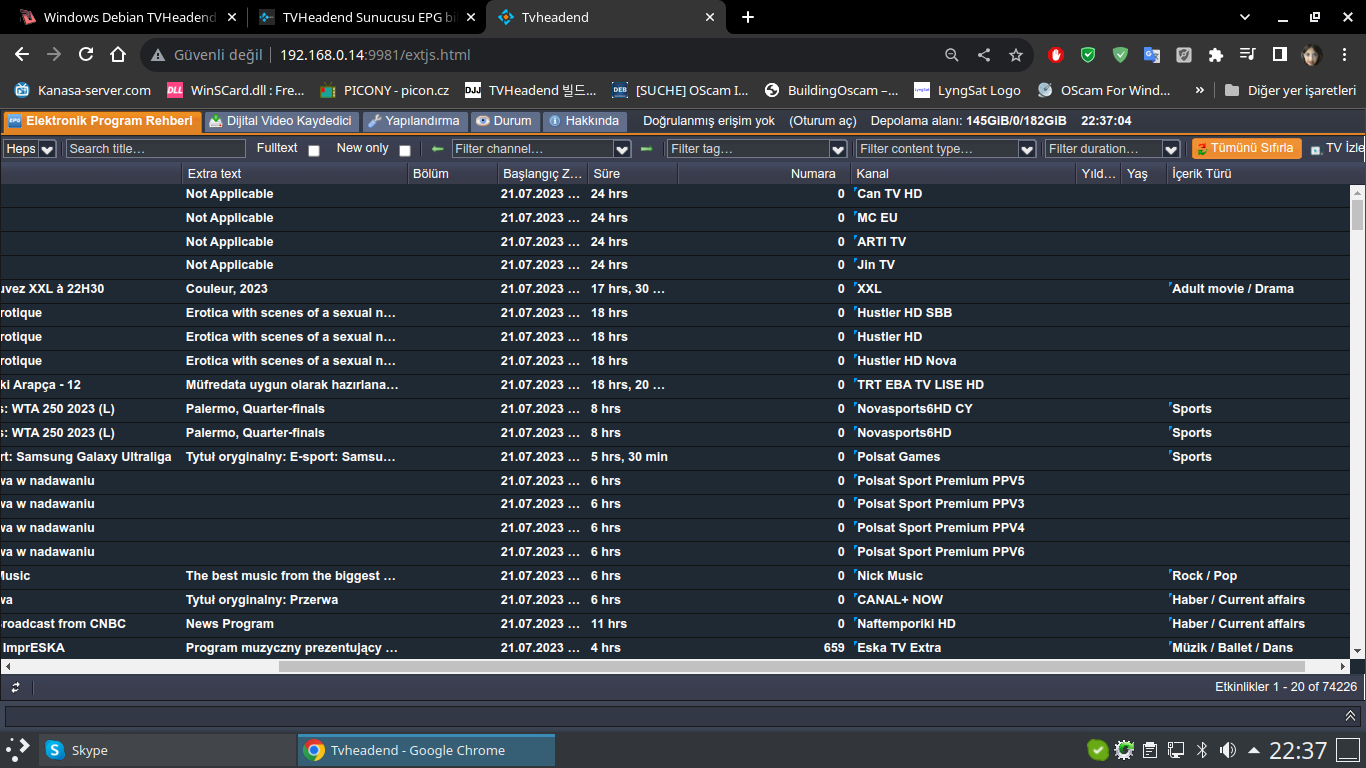This screenshot has height=768, width=1366.
Task: Show hidden tray icons with the up arrow
Action: coord(1253,750)
